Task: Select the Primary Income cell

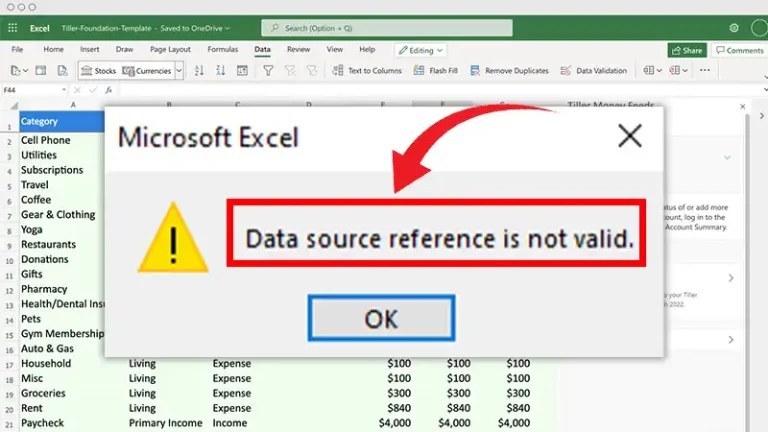Action: pyautogui.click(x=168, y=423)
